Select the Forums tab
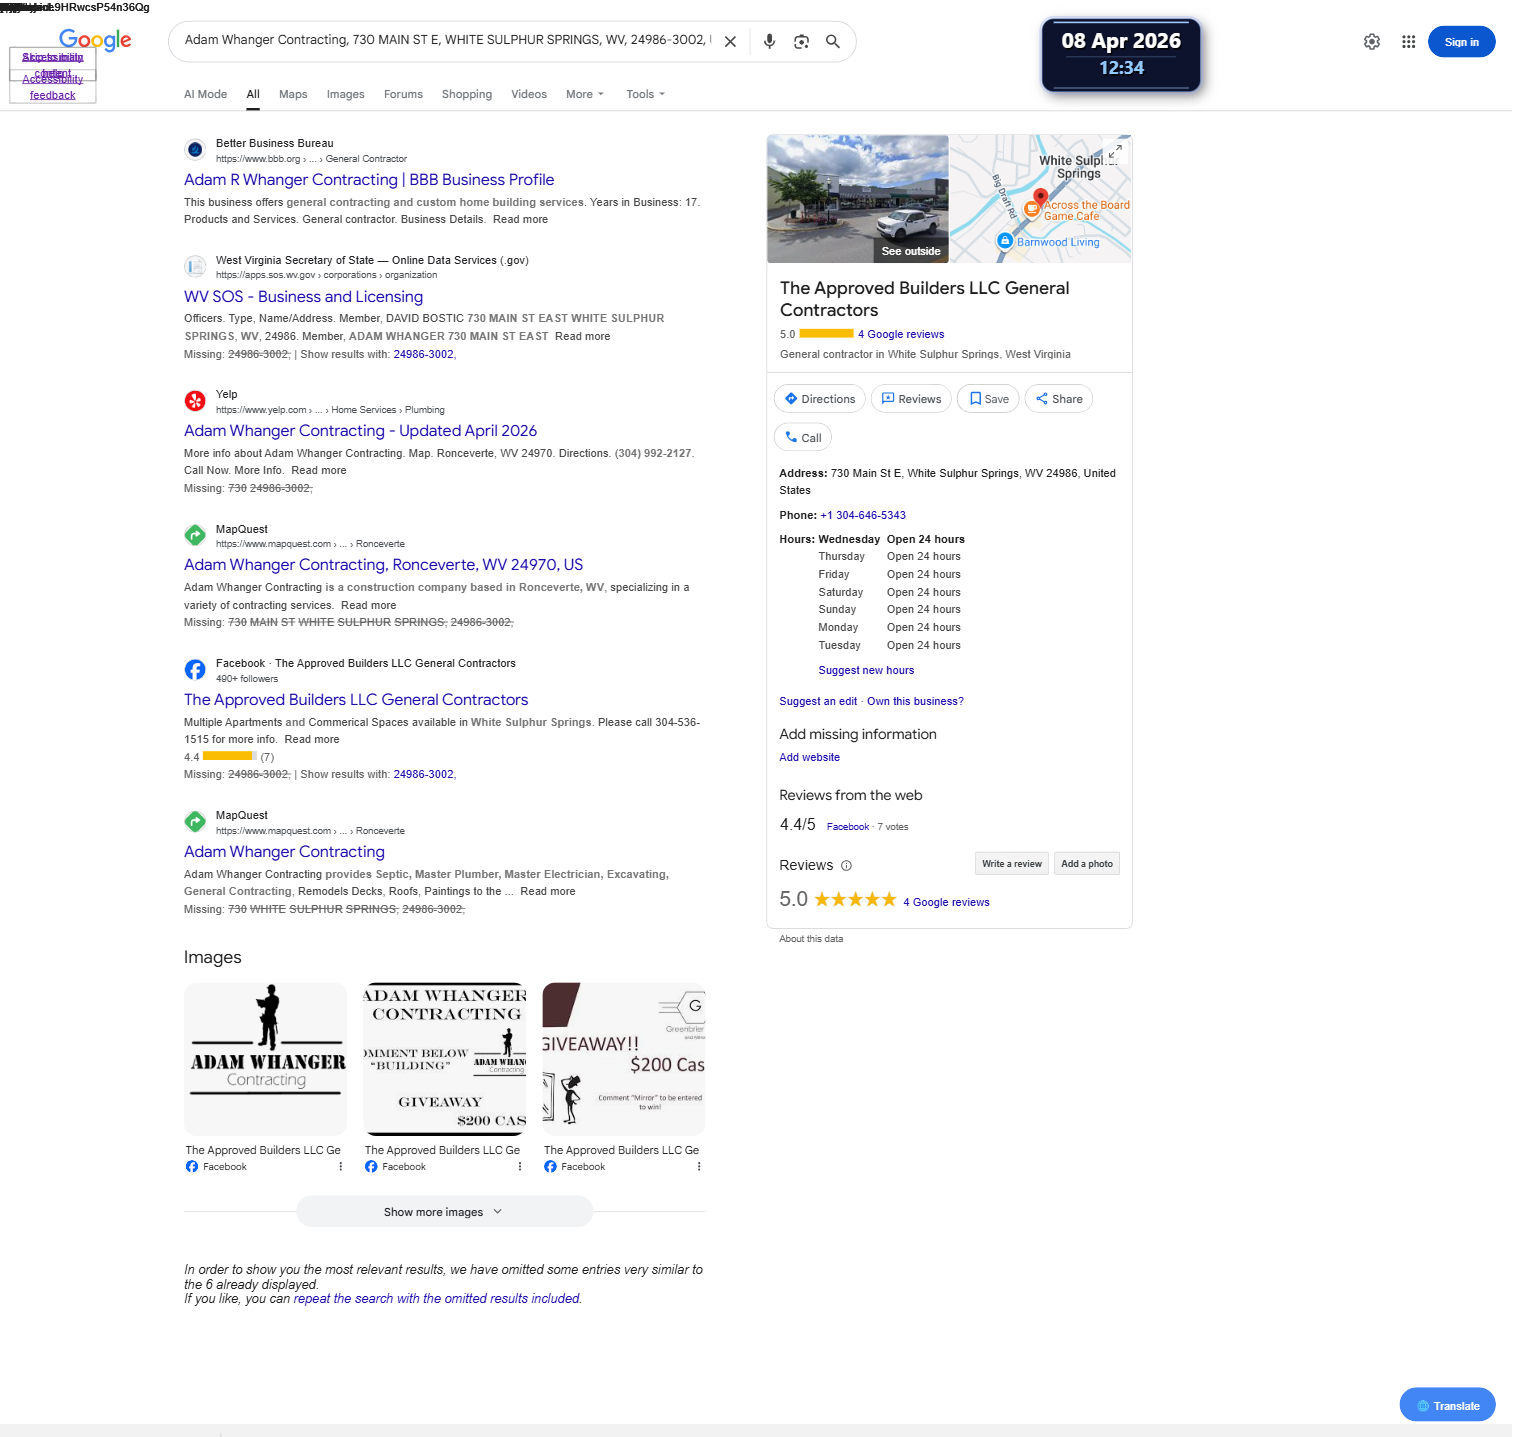The height and width of the screenshot is (1437, 1524). (x=403, y=95)
